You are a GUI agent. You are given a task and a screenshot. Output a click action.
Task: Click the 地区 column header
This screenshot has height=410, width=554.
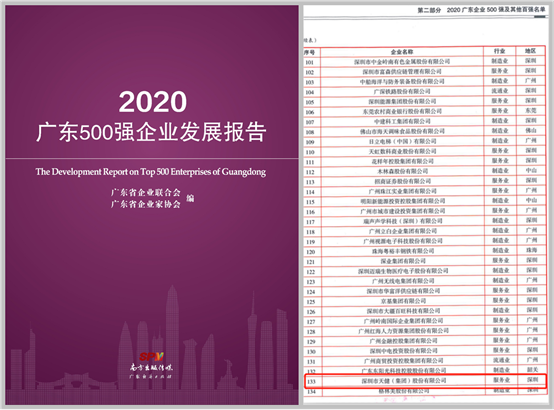point(530,51)
